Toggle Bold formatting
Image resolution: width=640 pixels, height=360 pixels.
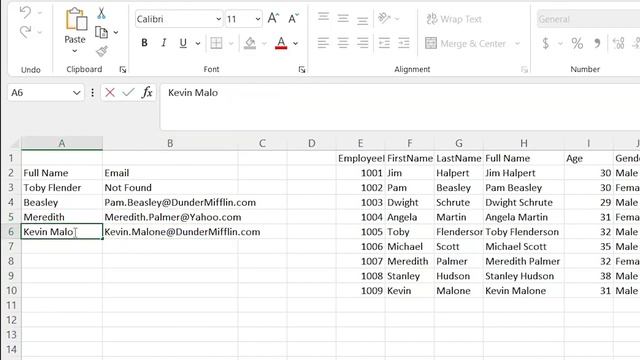(x=144, y=43)
